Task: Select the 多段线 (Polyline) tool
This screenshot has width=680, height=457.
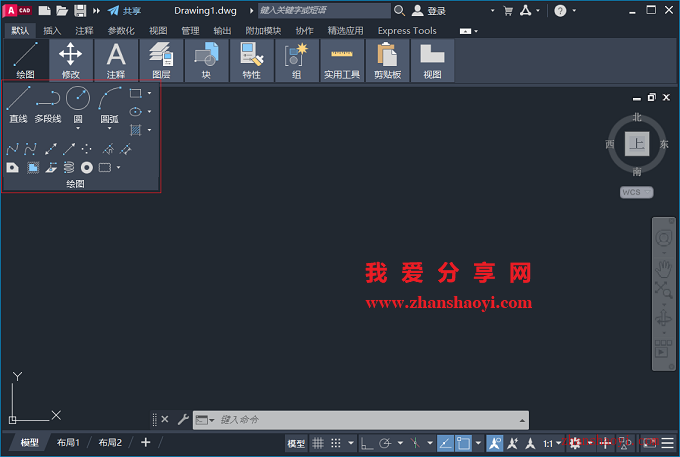Action: pyautogui.click(x=48, y=104)
